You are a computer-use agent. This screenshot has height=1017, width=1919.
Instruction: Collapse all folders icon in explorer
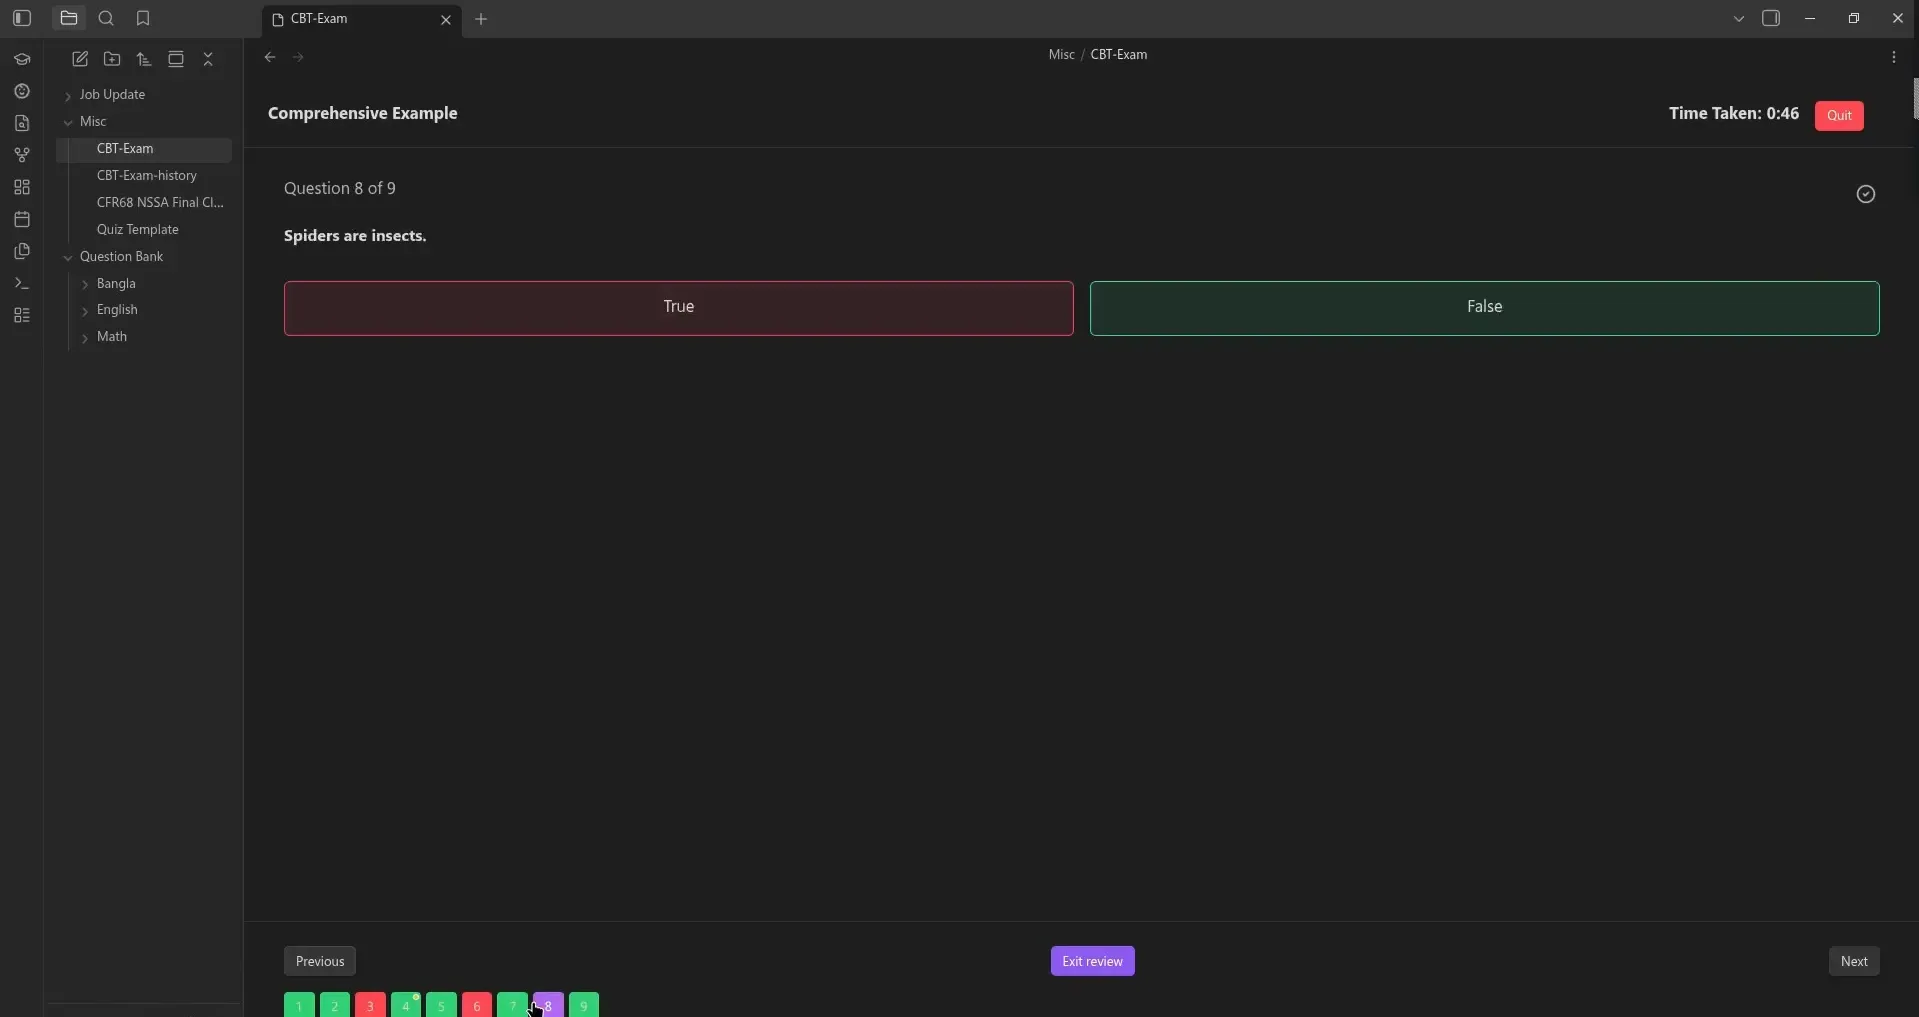click(209, 60)
